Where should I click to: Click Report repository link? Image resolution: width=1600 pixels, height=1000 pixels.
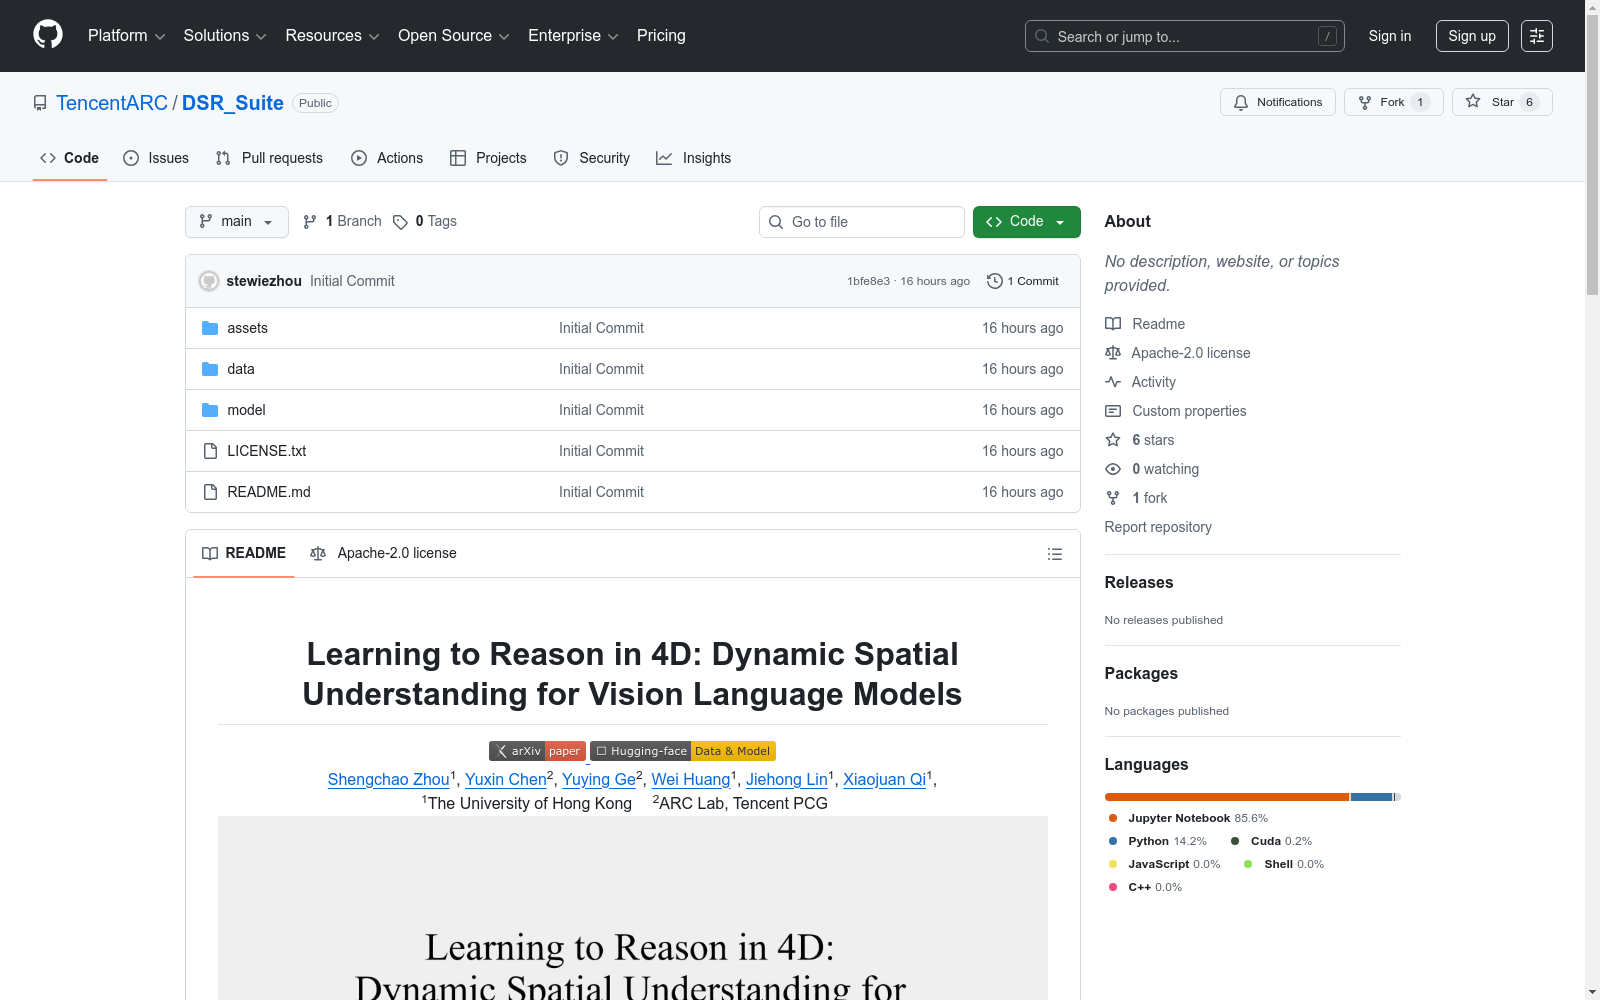point(1158,527)
